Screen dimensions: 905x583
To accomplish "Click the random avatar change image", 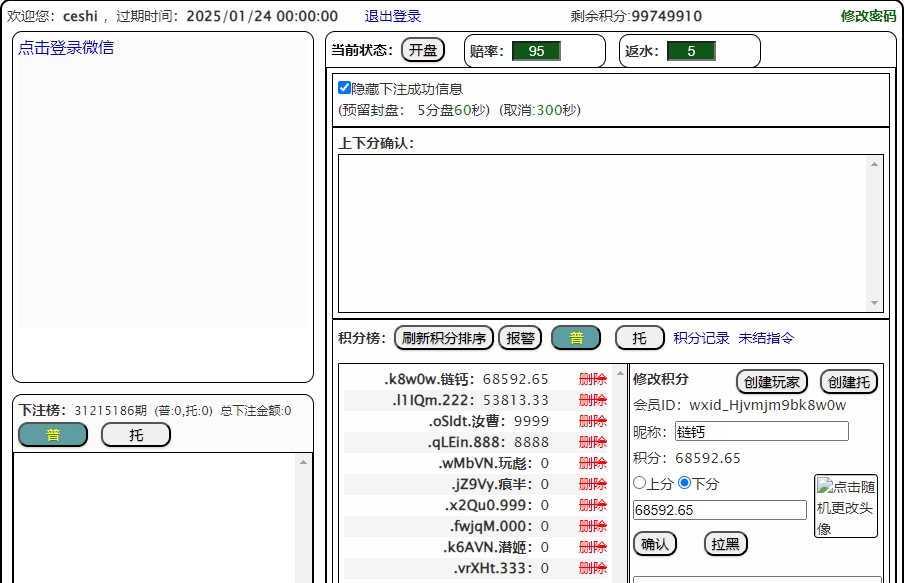I will point(846,506).
